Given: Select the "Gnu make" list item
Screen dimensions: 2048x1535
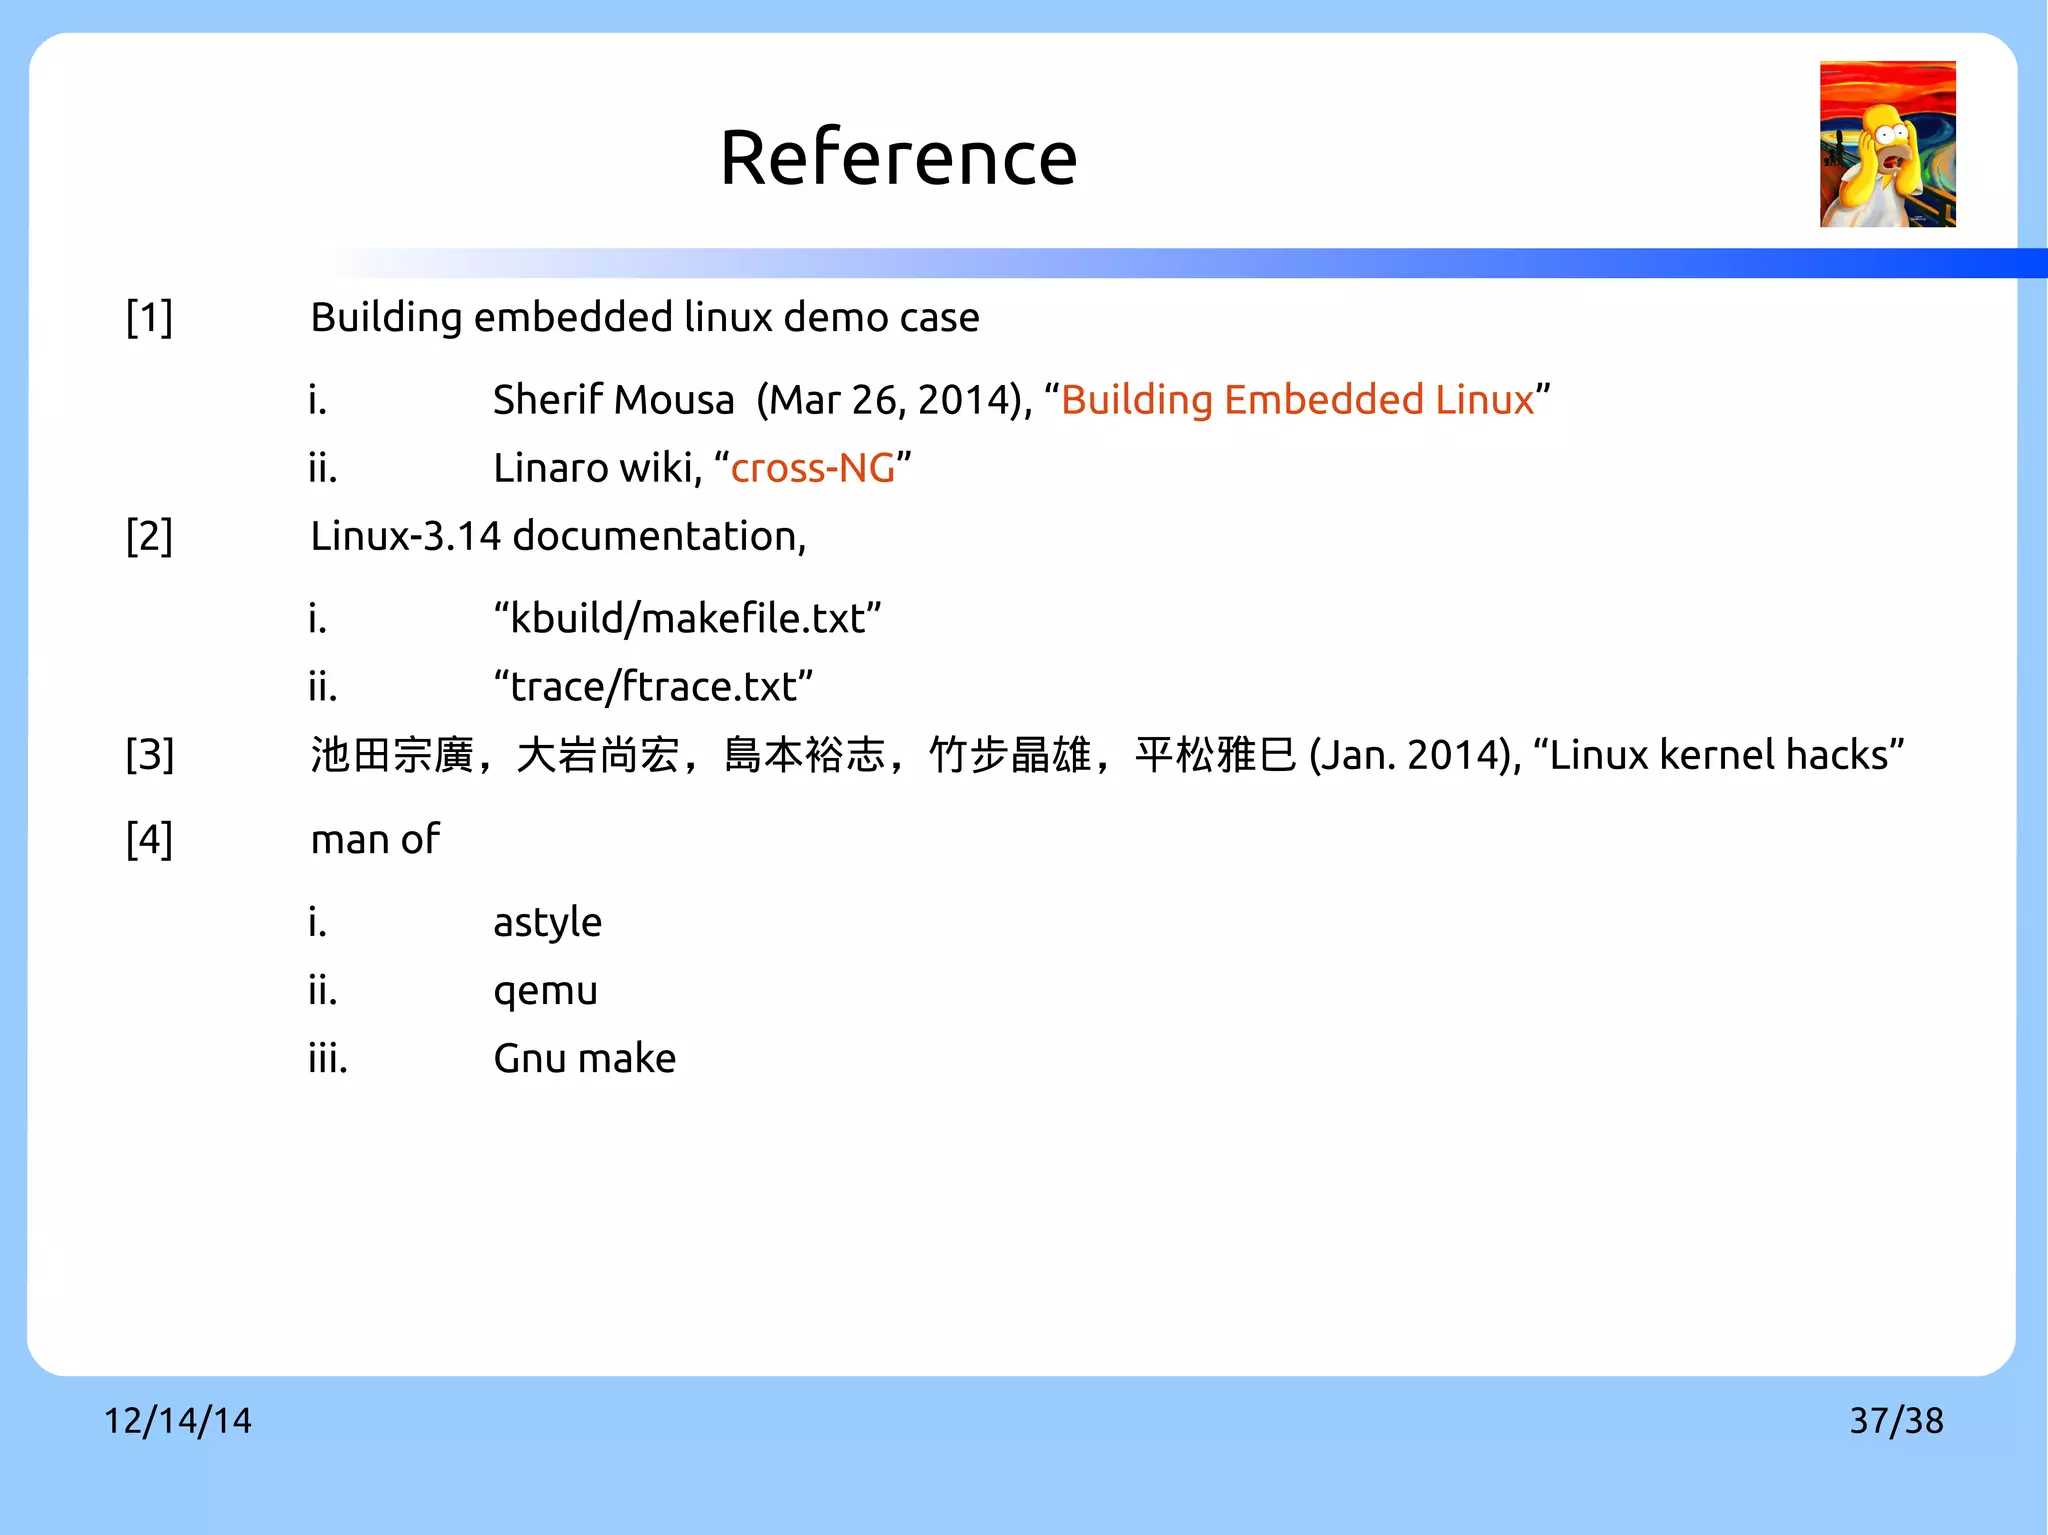Looking at the screenshot, I should click(584, 1059).
